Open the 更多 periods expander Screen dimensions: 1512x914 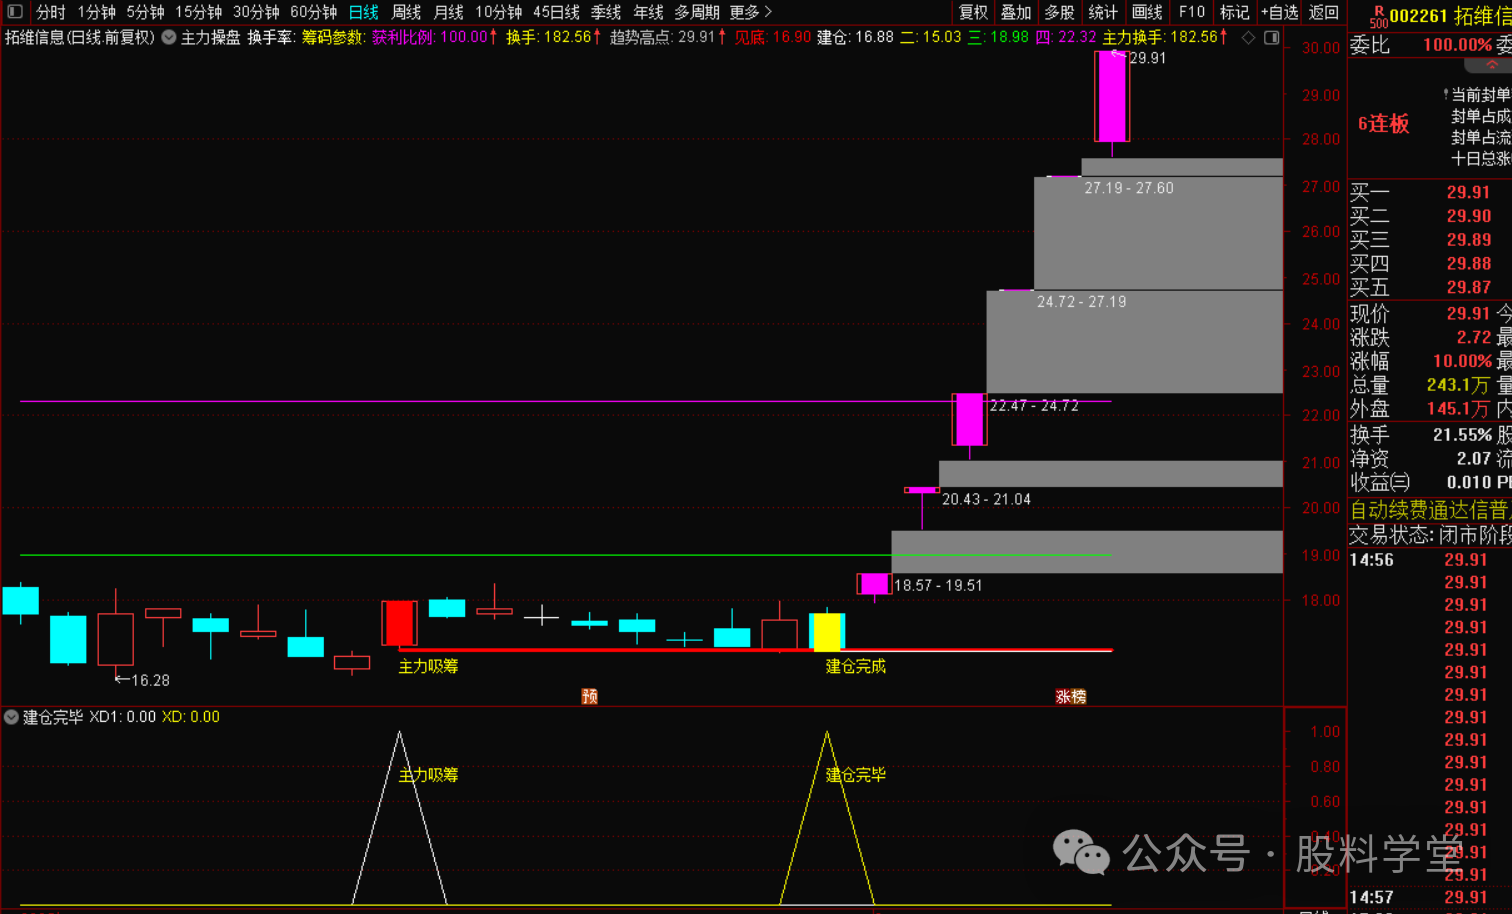[x=750, y=12]
